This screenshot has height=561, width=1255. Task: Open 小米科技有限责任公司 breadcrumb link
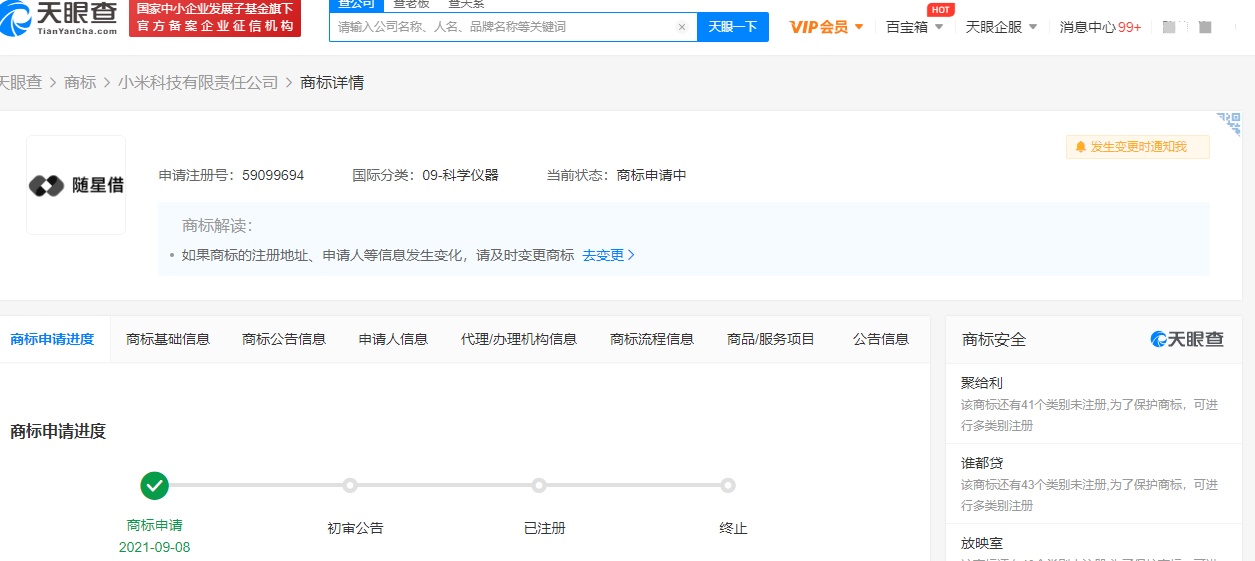(x=198, y=82)
